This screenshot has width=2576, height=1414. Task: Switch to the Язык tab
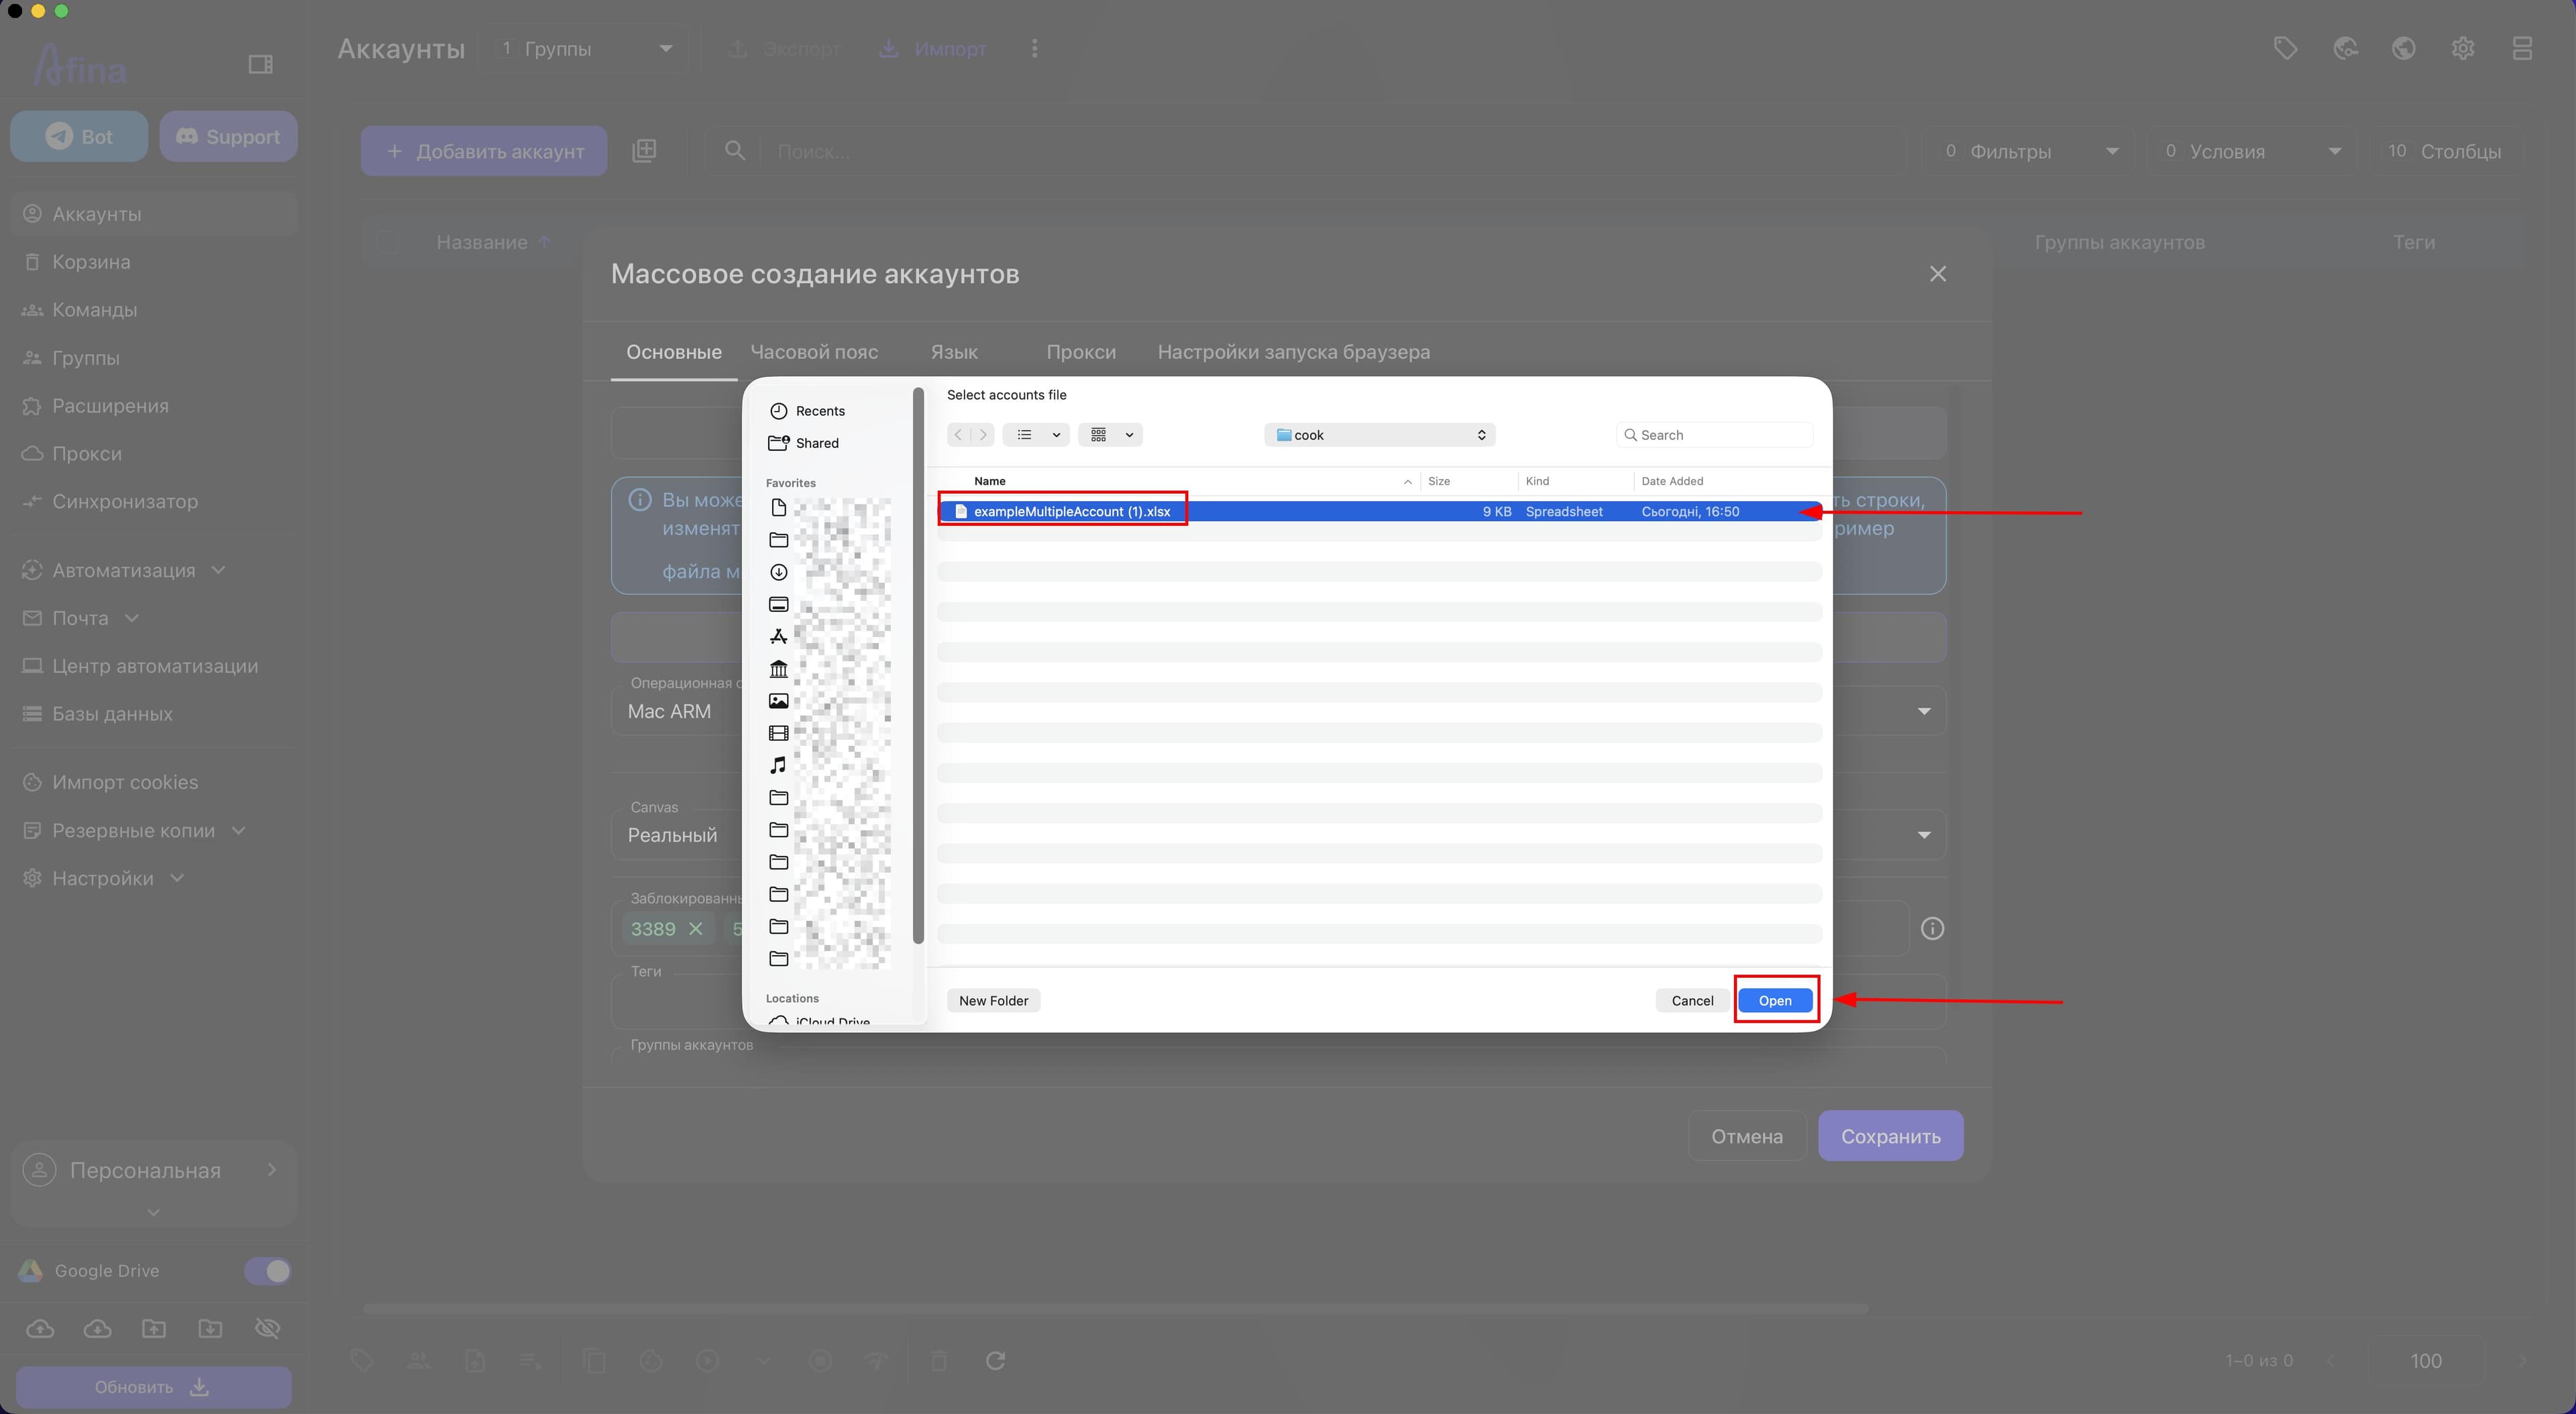pyautogui.click(x=954, y=352)
